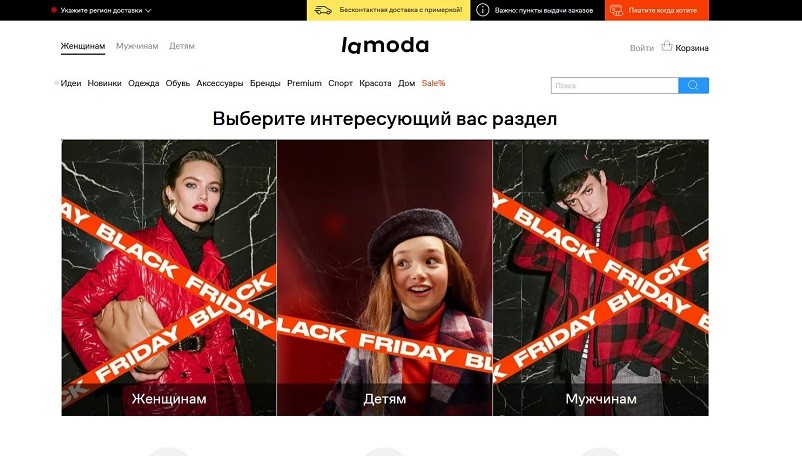The height and width of the screenshot is (456, 802).
Task: Click the payment card icon in orange banner
Action: coord(616,10)
